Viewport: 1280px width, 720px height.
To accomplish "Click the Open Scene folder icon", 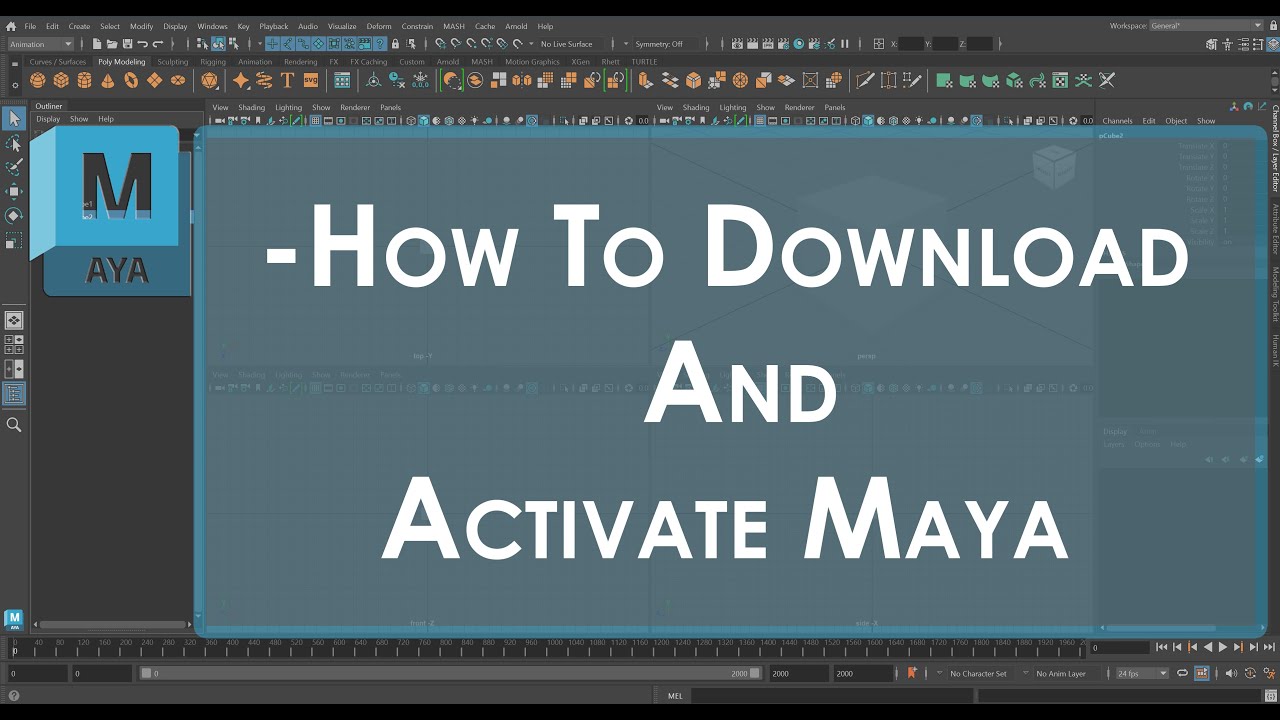I will 112,44.
